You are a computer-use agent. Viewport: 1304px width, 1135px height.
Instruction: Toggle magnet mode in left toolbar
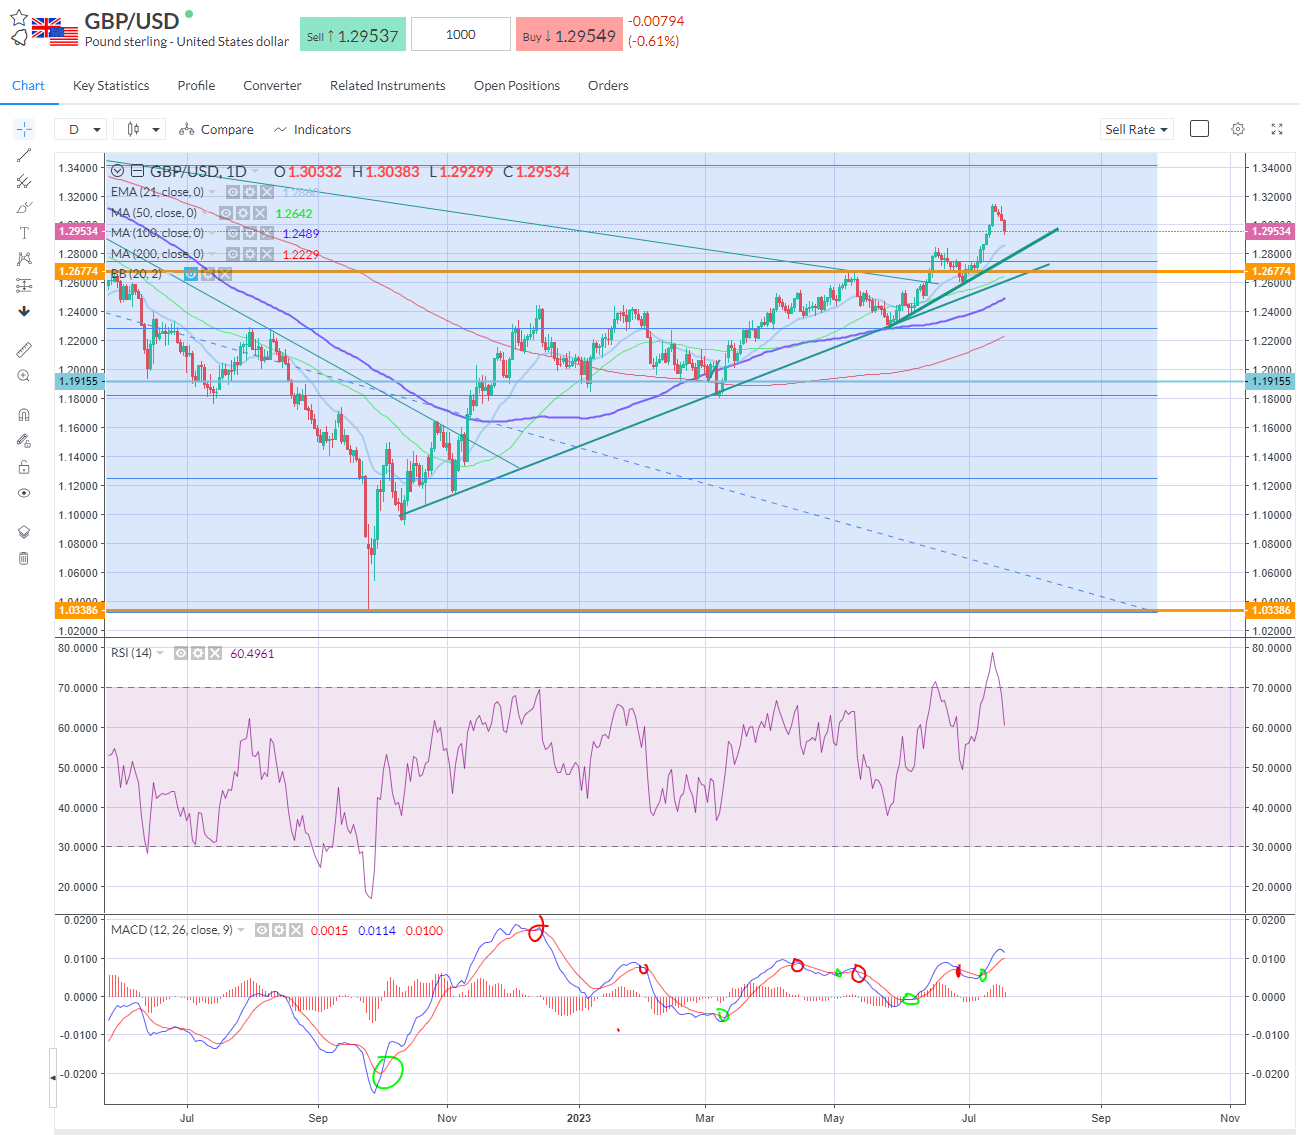[24, 414]
